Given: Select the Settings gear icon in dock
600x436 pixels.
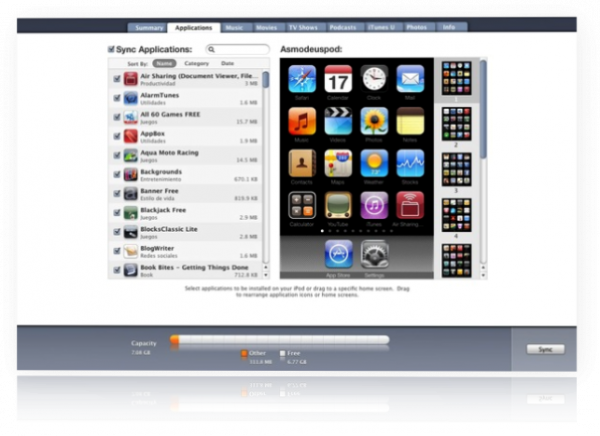Looking at the screenshot, I should (375, 254).
